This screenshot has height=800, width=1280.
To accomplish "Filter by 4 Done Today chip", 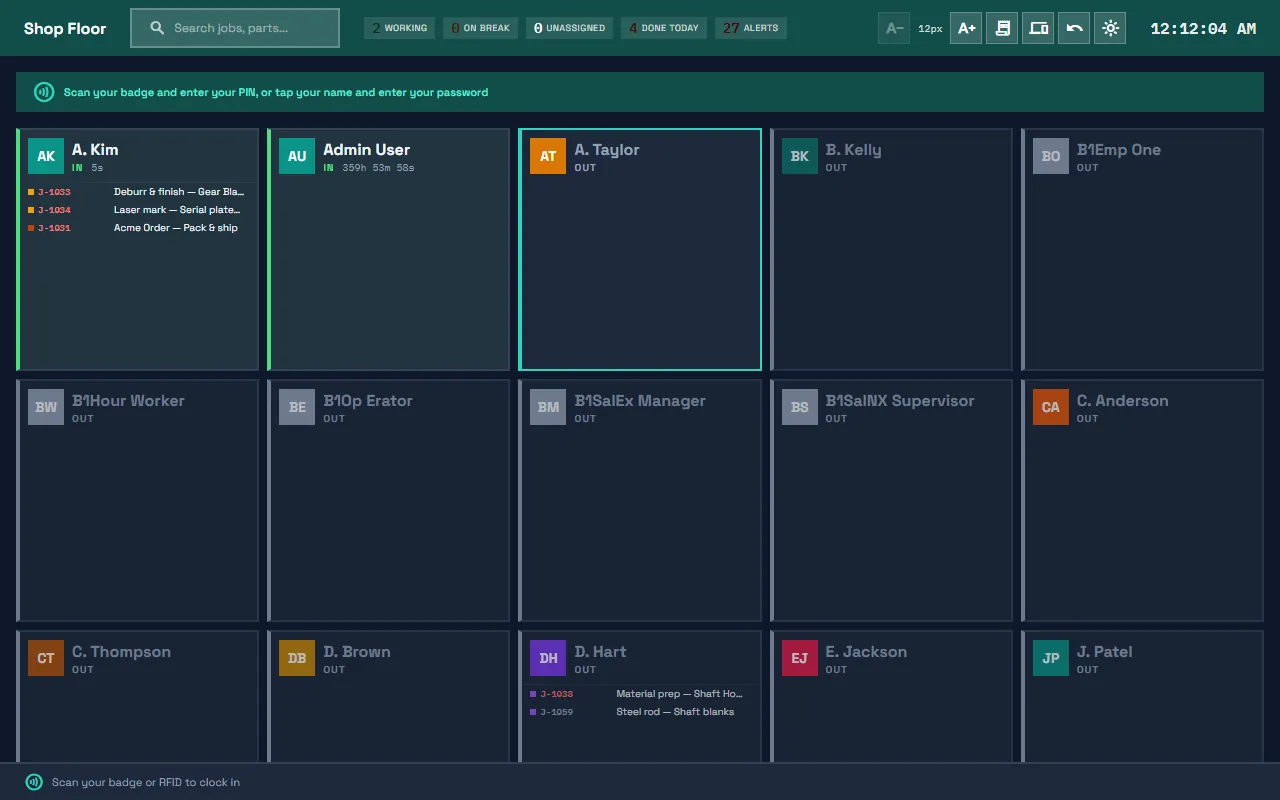I will point(664,28).
